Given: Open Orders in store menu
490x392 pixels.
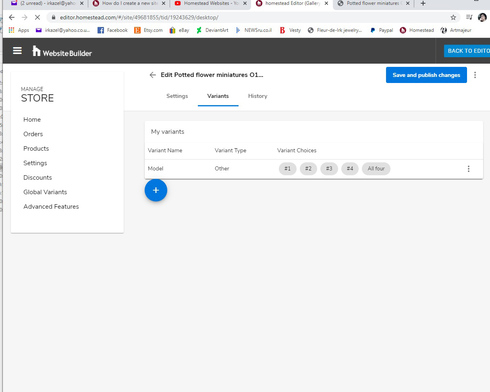Looking at the screenshot, I should [33, 134].
